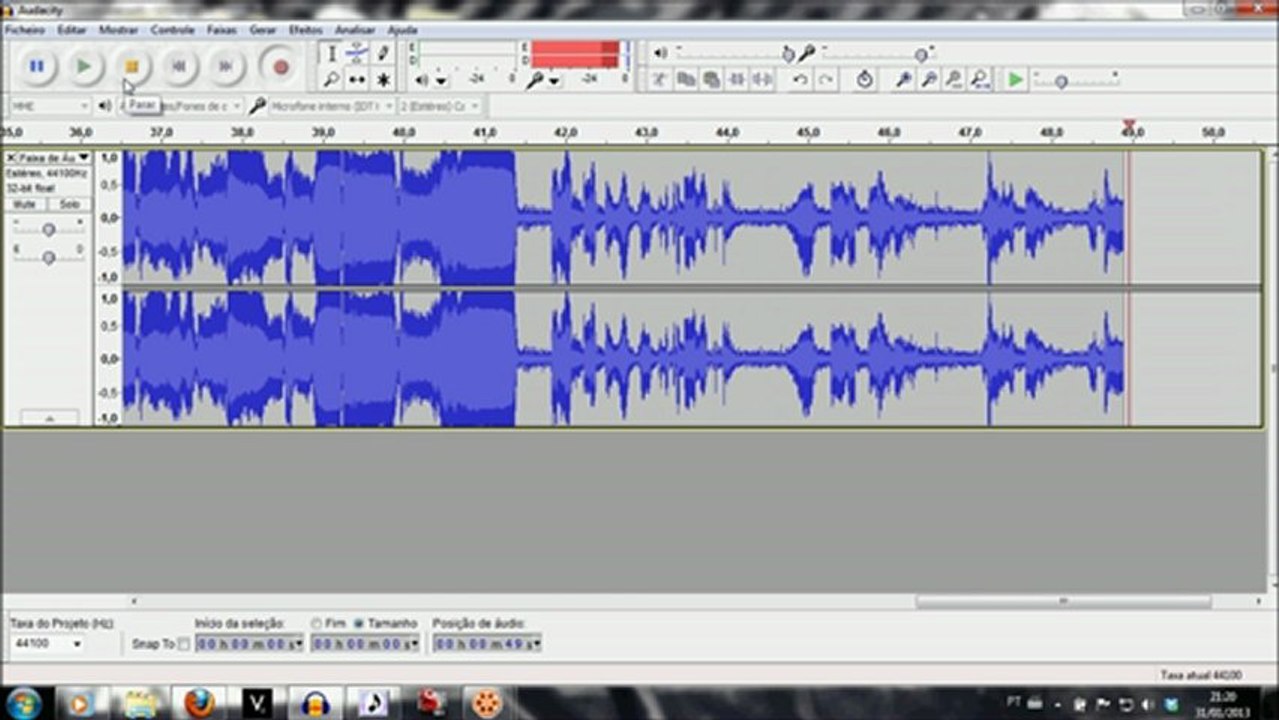Open the audio host MME dropdown
Screen dimensions: 1279x720
click(x=50, y=105)
